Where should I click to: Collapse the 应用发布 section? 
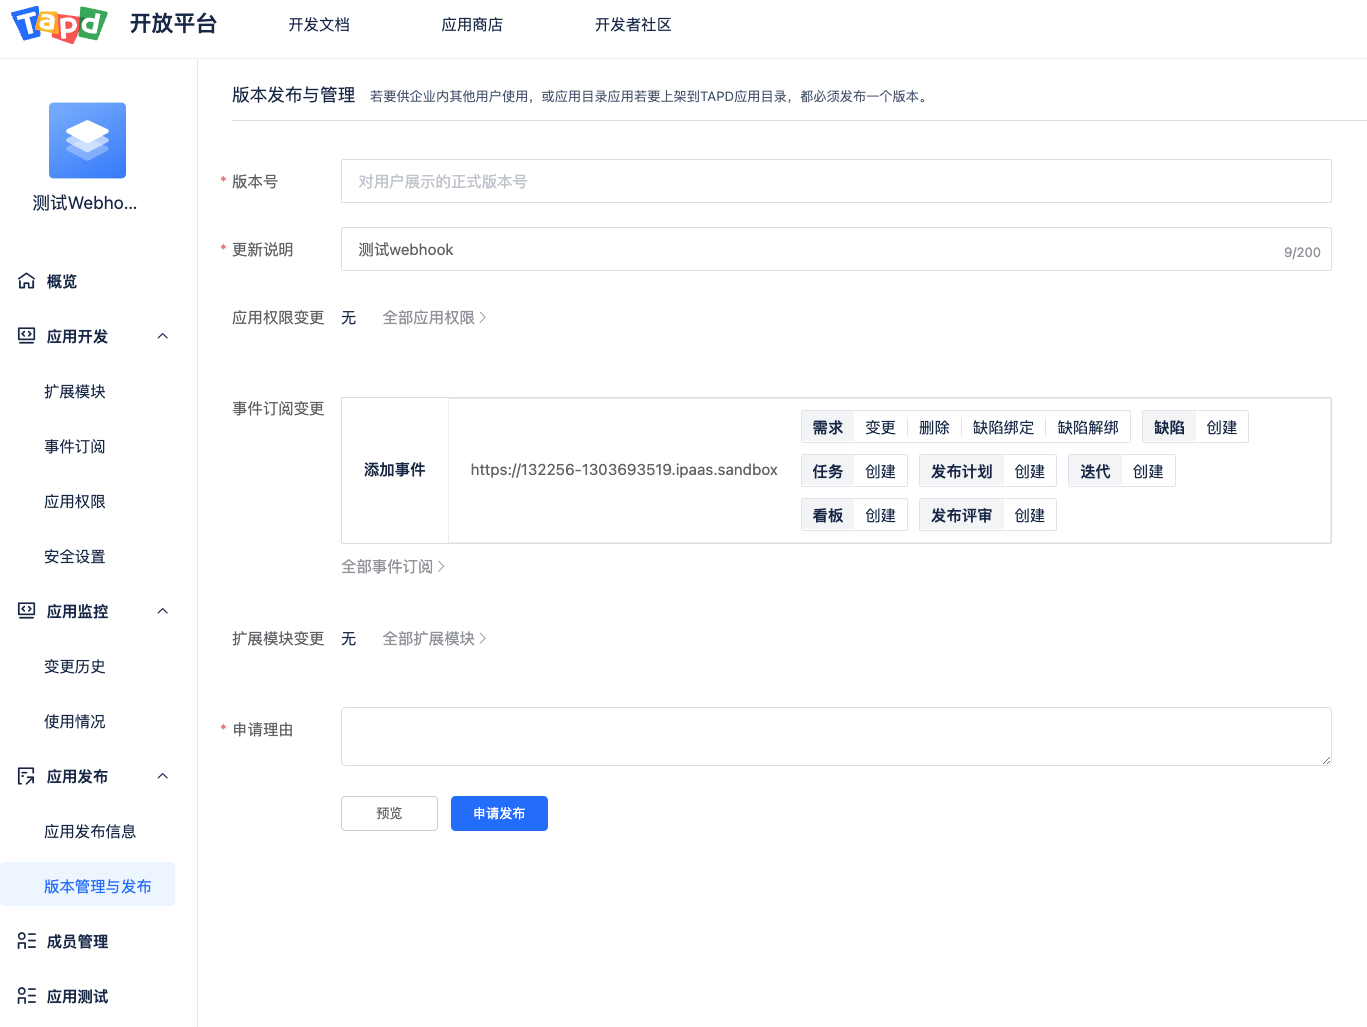click(x=162, y=776)
